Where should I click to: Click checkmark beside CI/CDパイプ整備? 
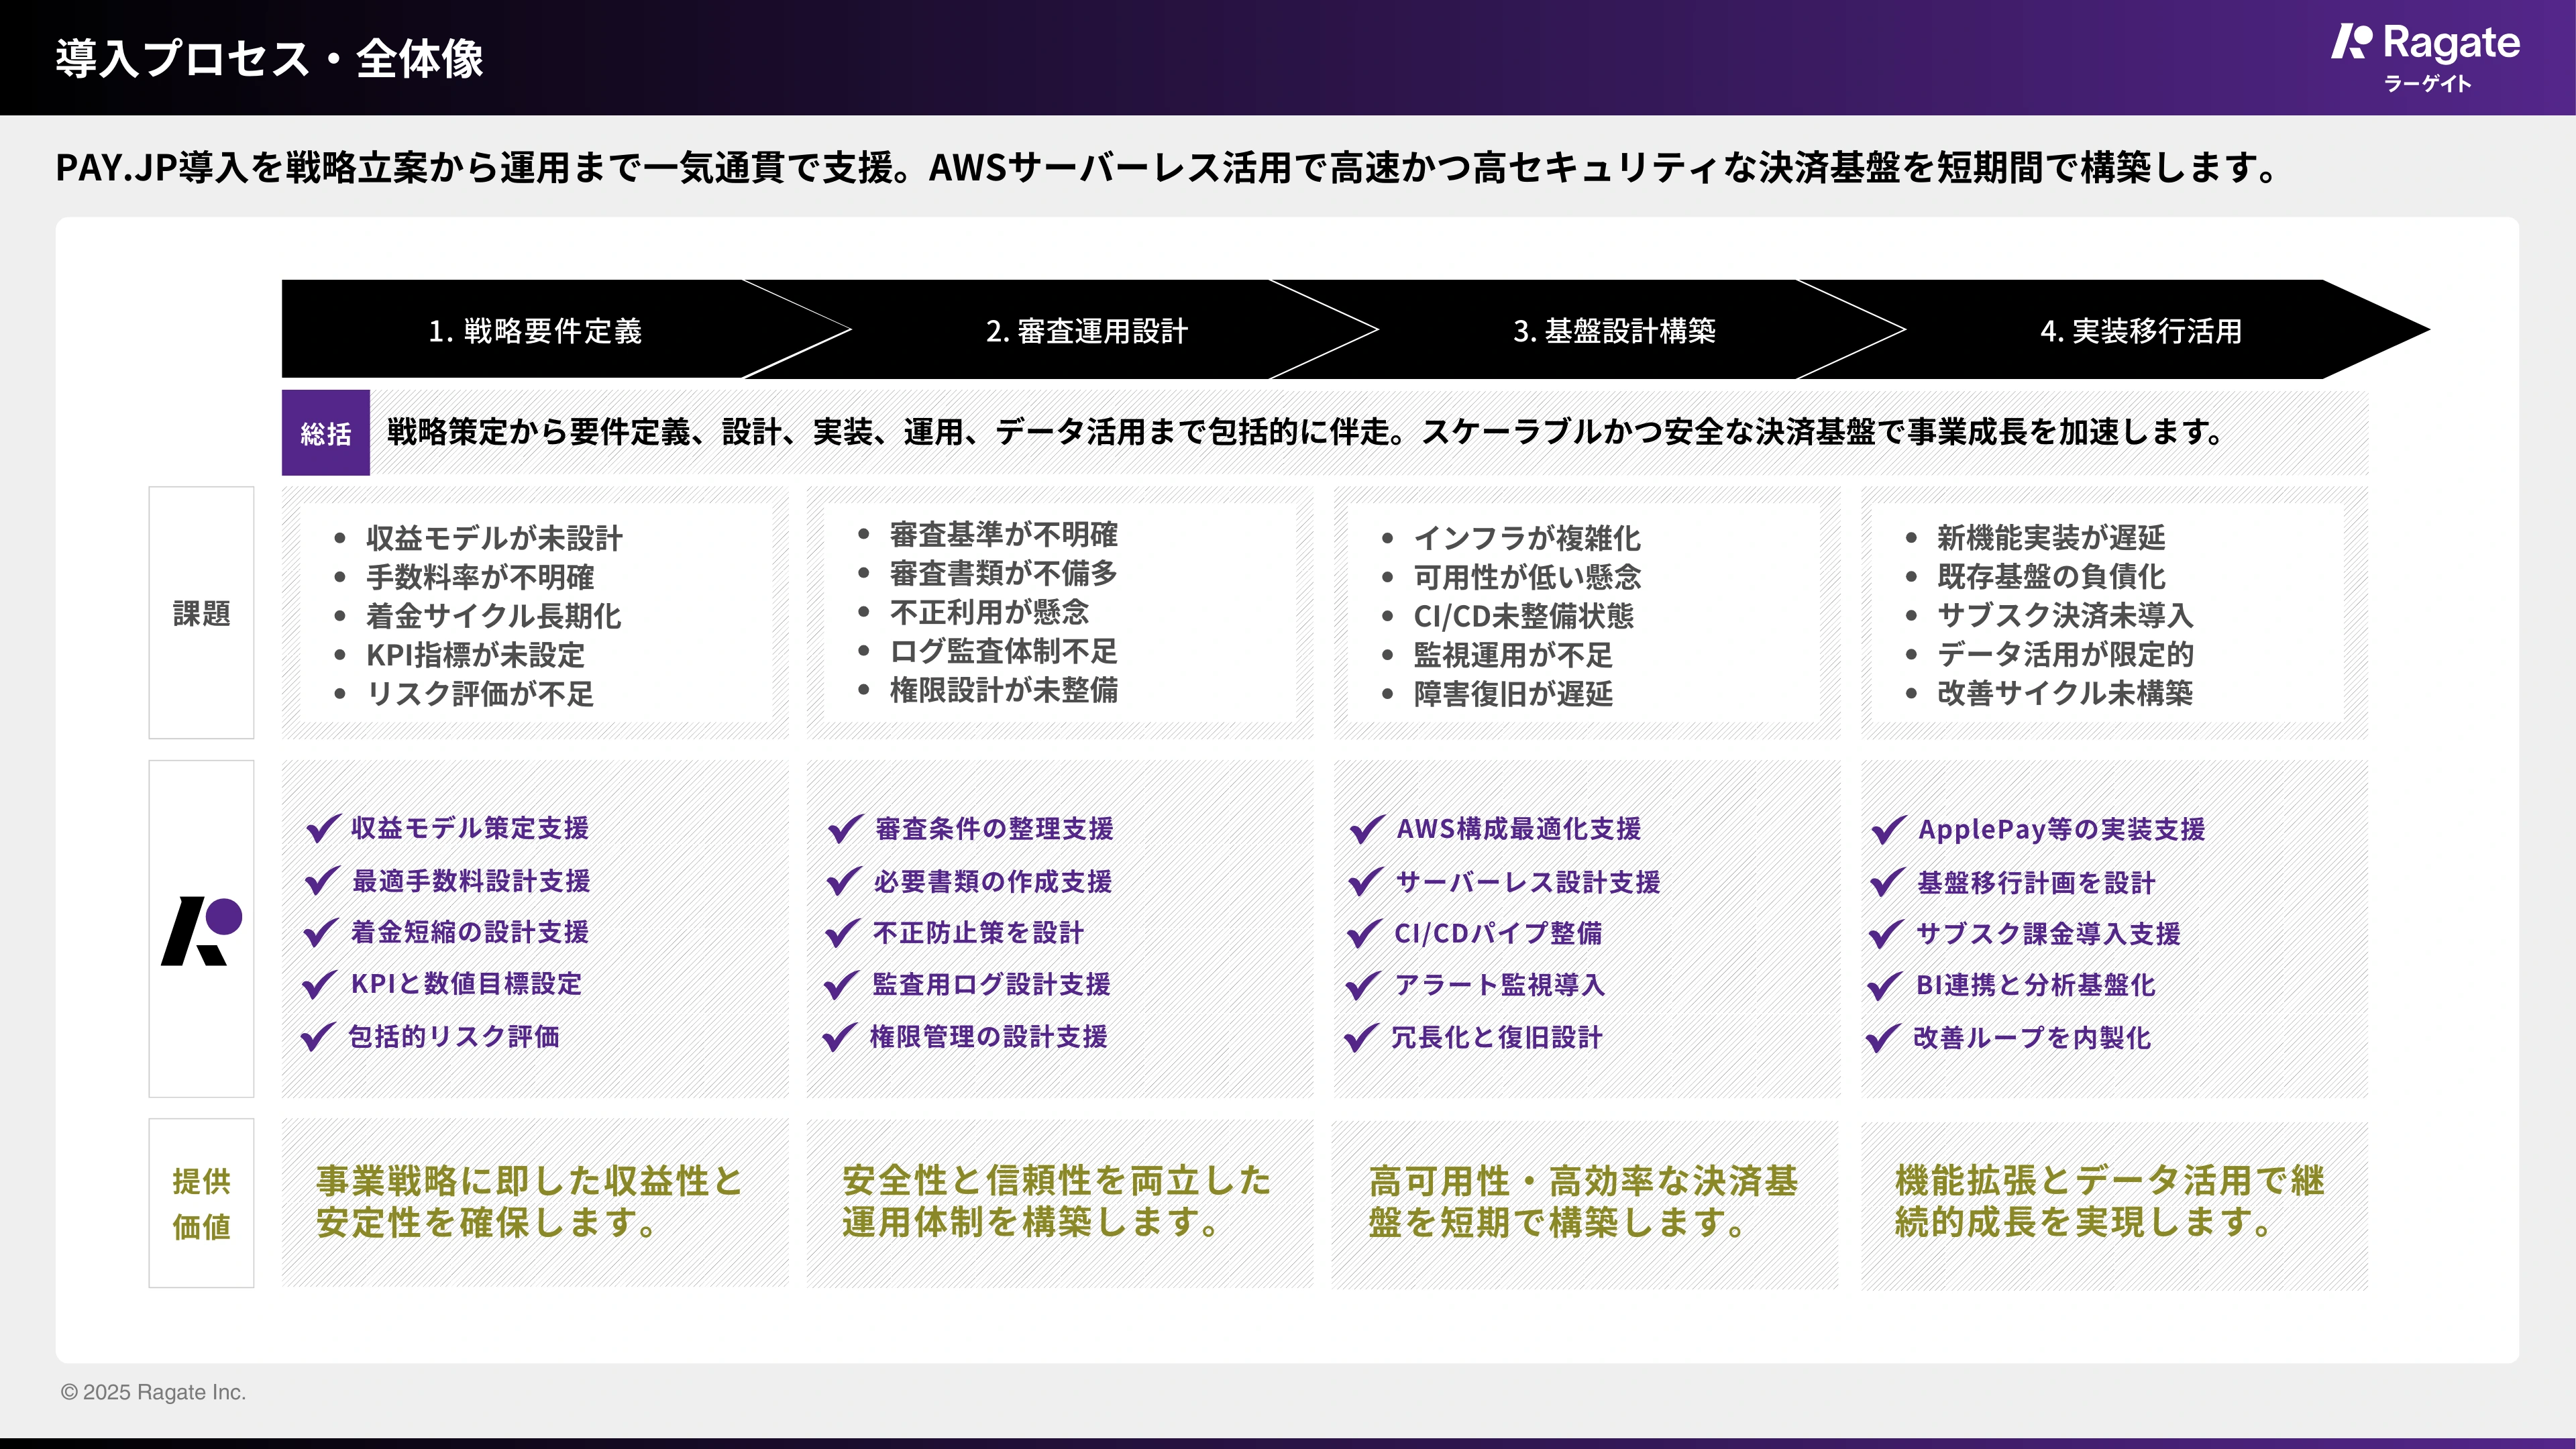point(1365,934)
